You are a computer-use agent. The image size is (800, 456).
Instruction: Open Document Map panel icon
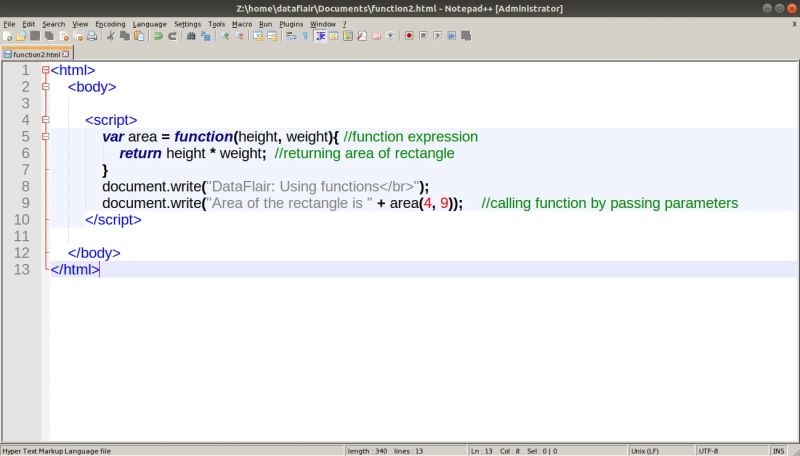click(x=348, y=36)
